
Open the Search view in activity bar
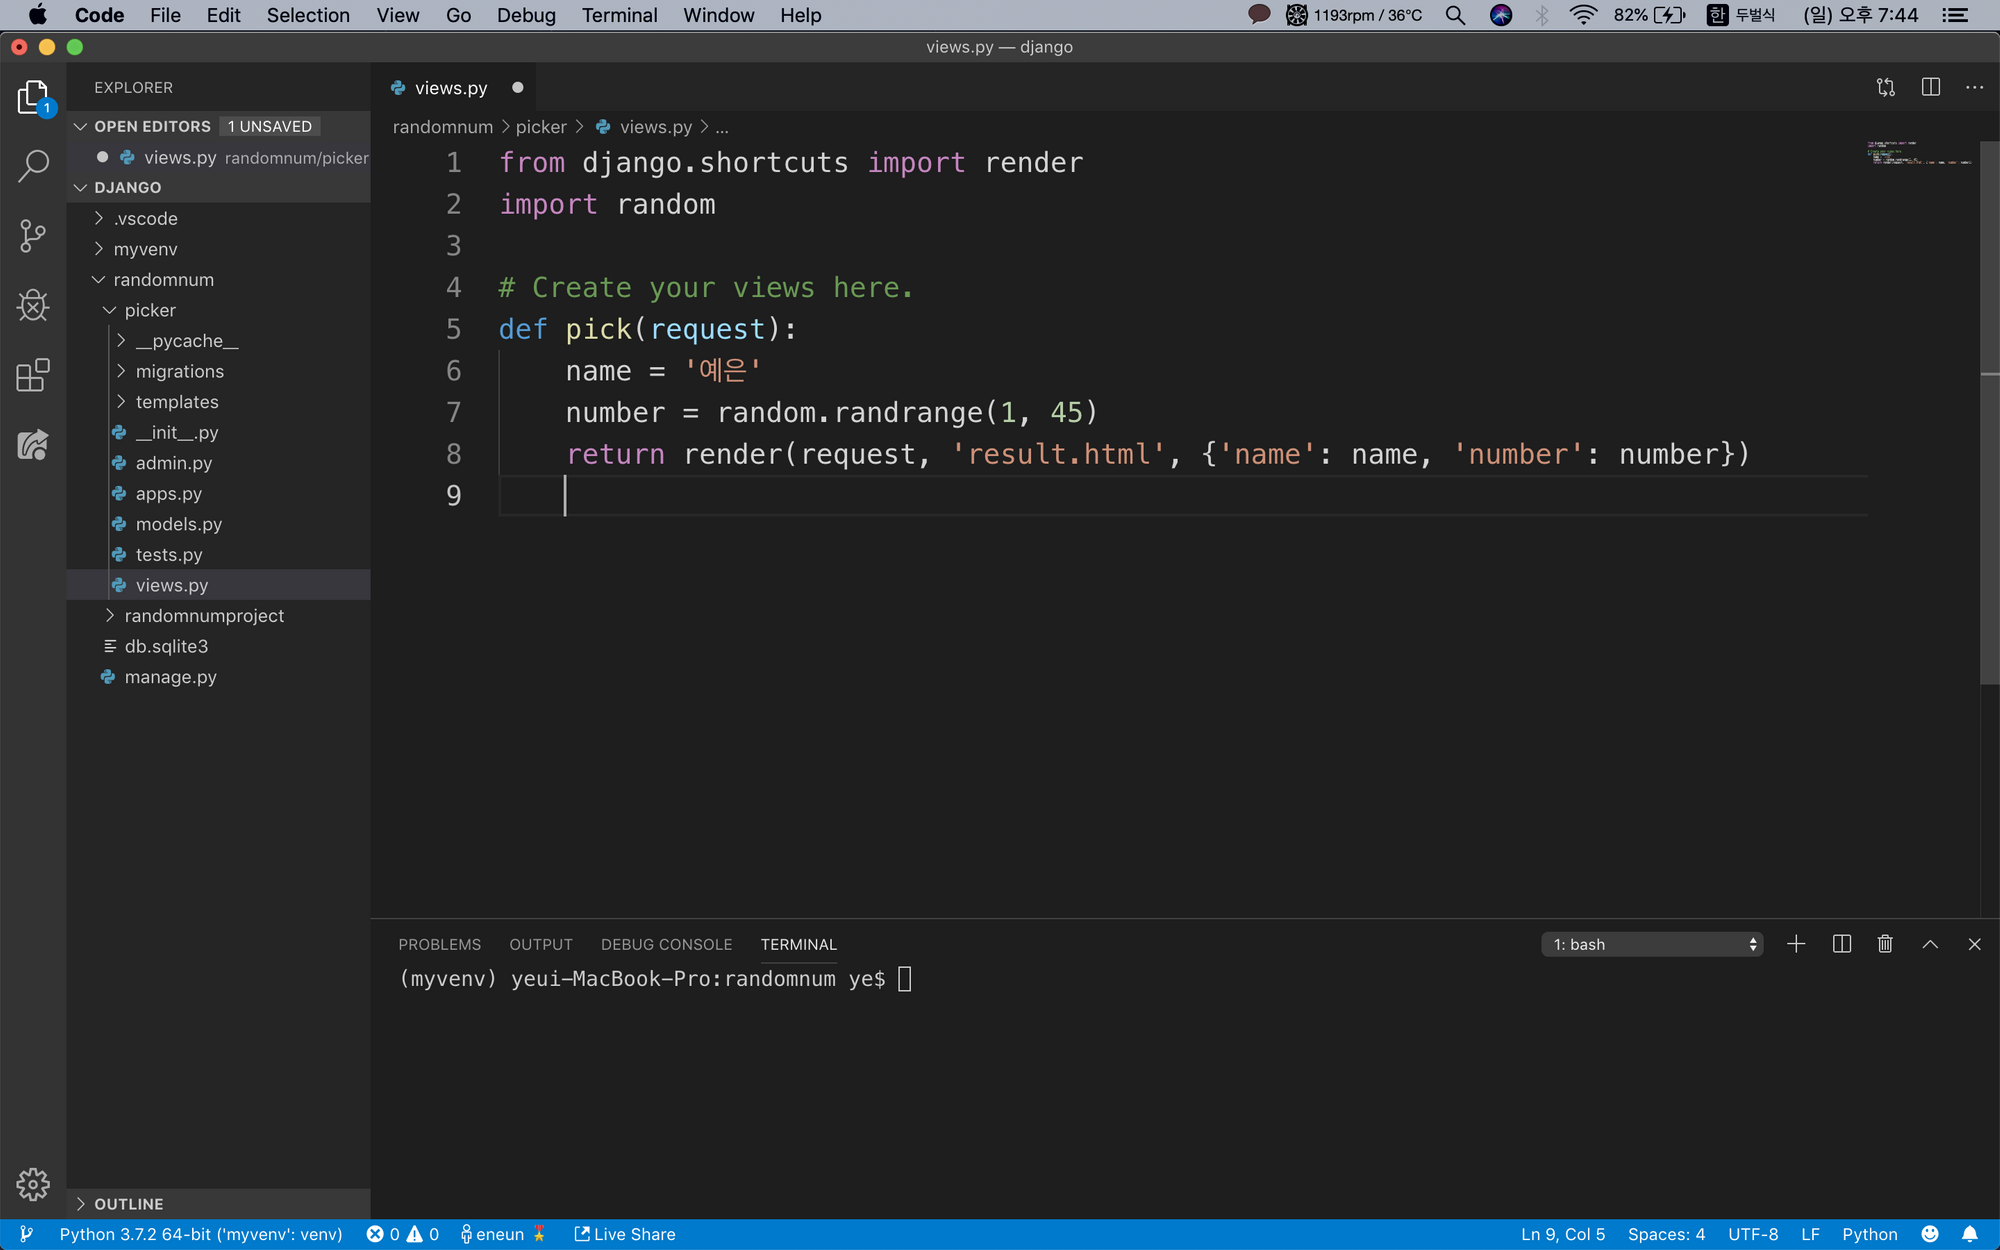(x=33, y=166)
